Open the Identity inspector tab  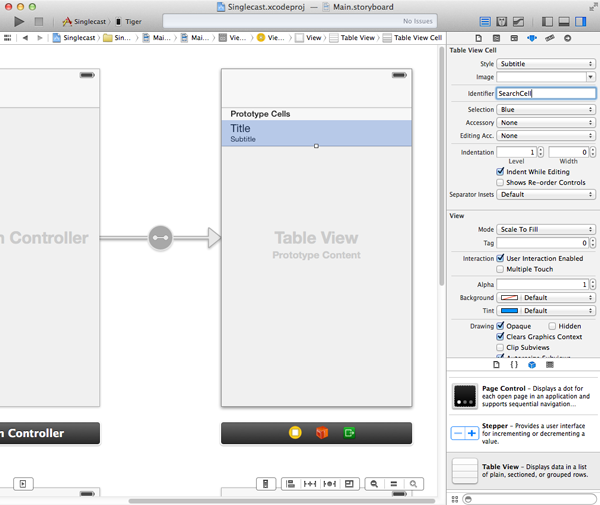click(514, 38)
